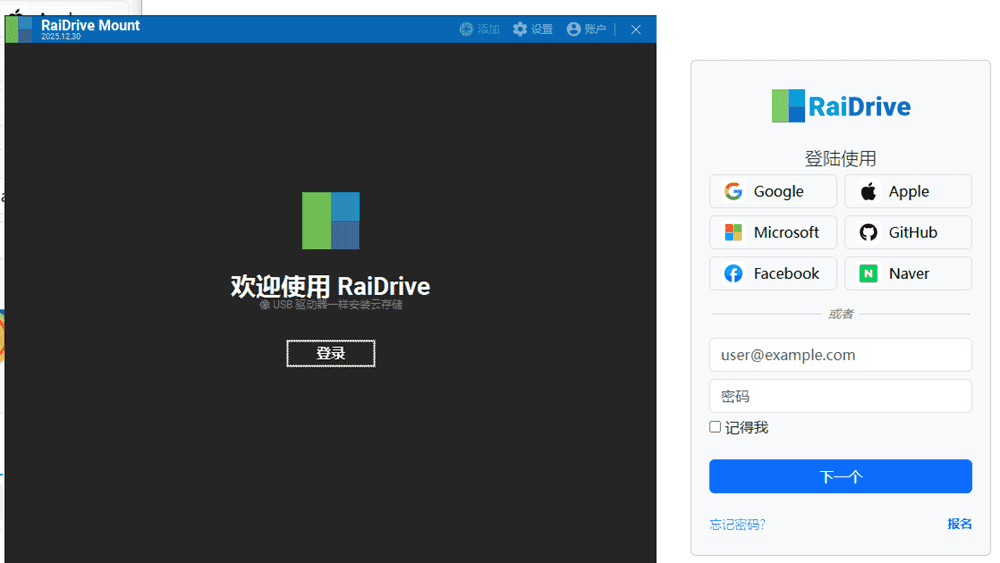Click the large RaiDrive logo on the welcome screen

(x=331, y=220)
